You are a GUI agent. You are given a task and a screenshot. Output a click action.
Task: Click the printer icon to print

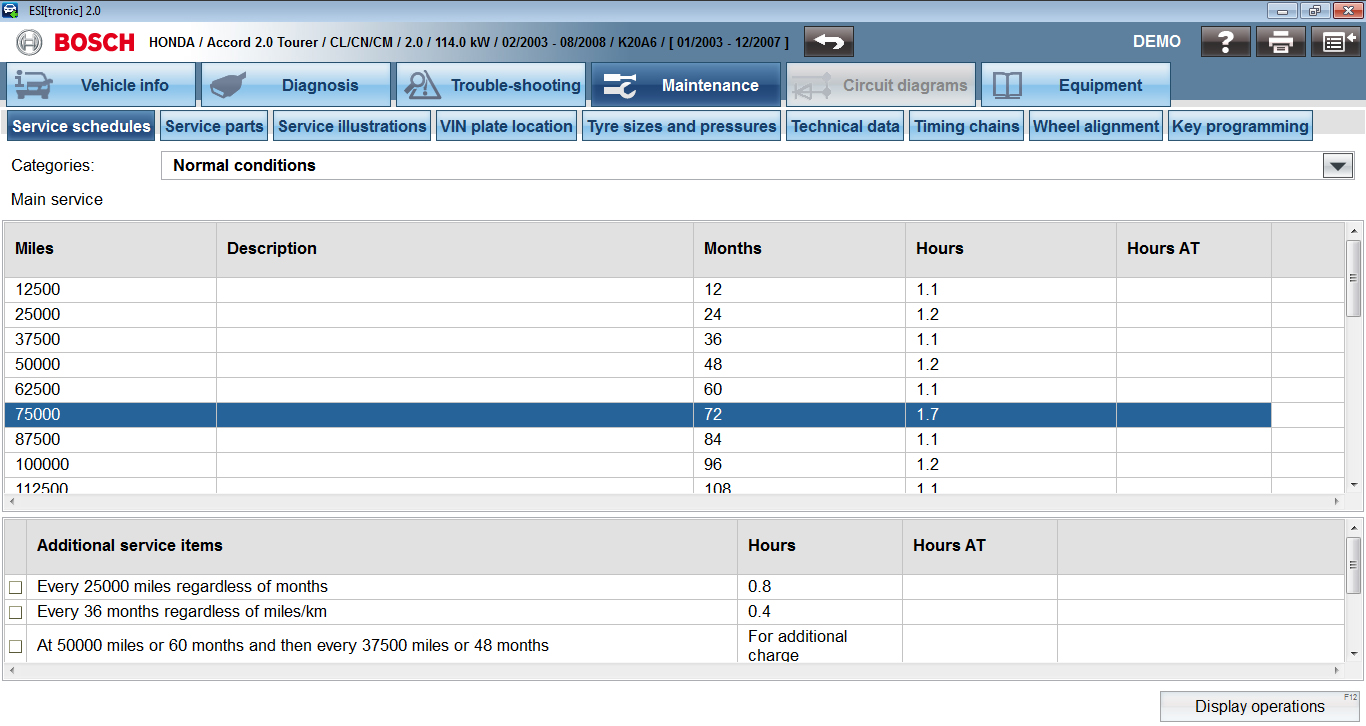point(1281,42)
